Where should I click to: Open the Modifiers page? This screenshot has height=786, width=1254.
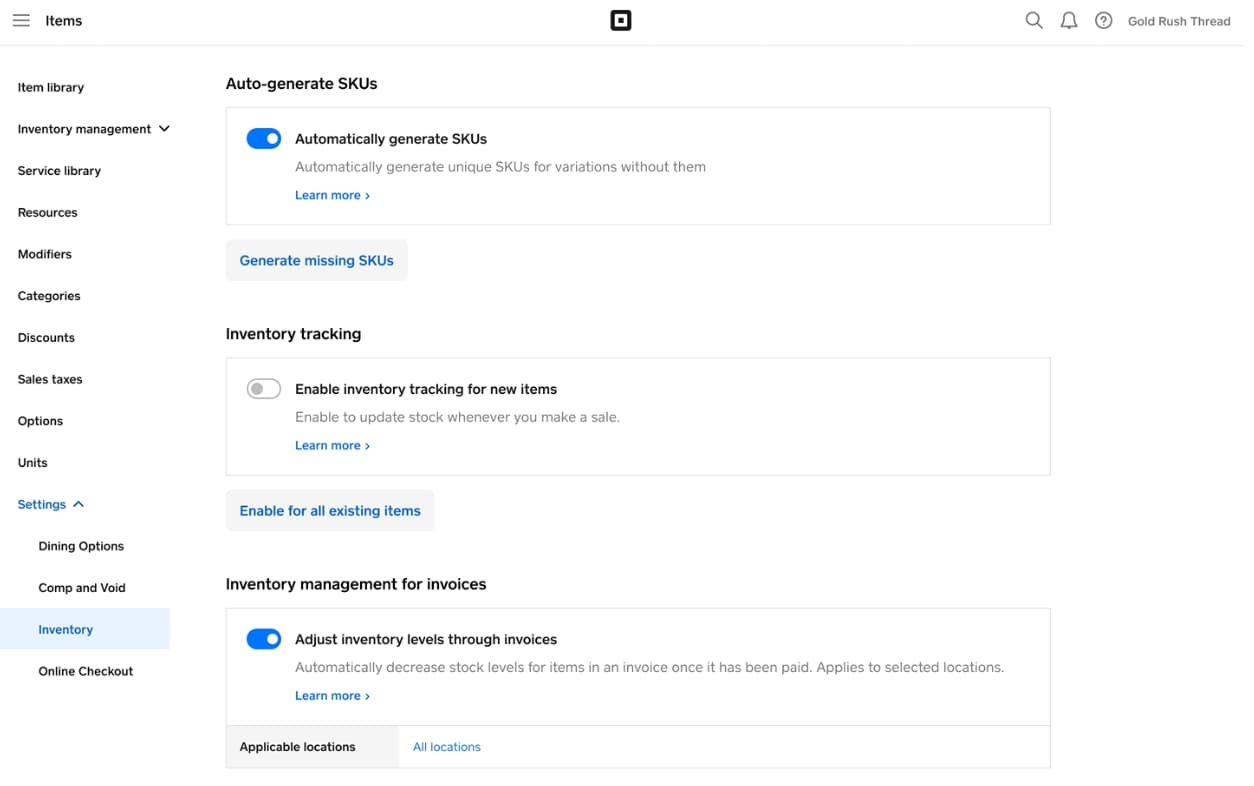click(45, 254)
